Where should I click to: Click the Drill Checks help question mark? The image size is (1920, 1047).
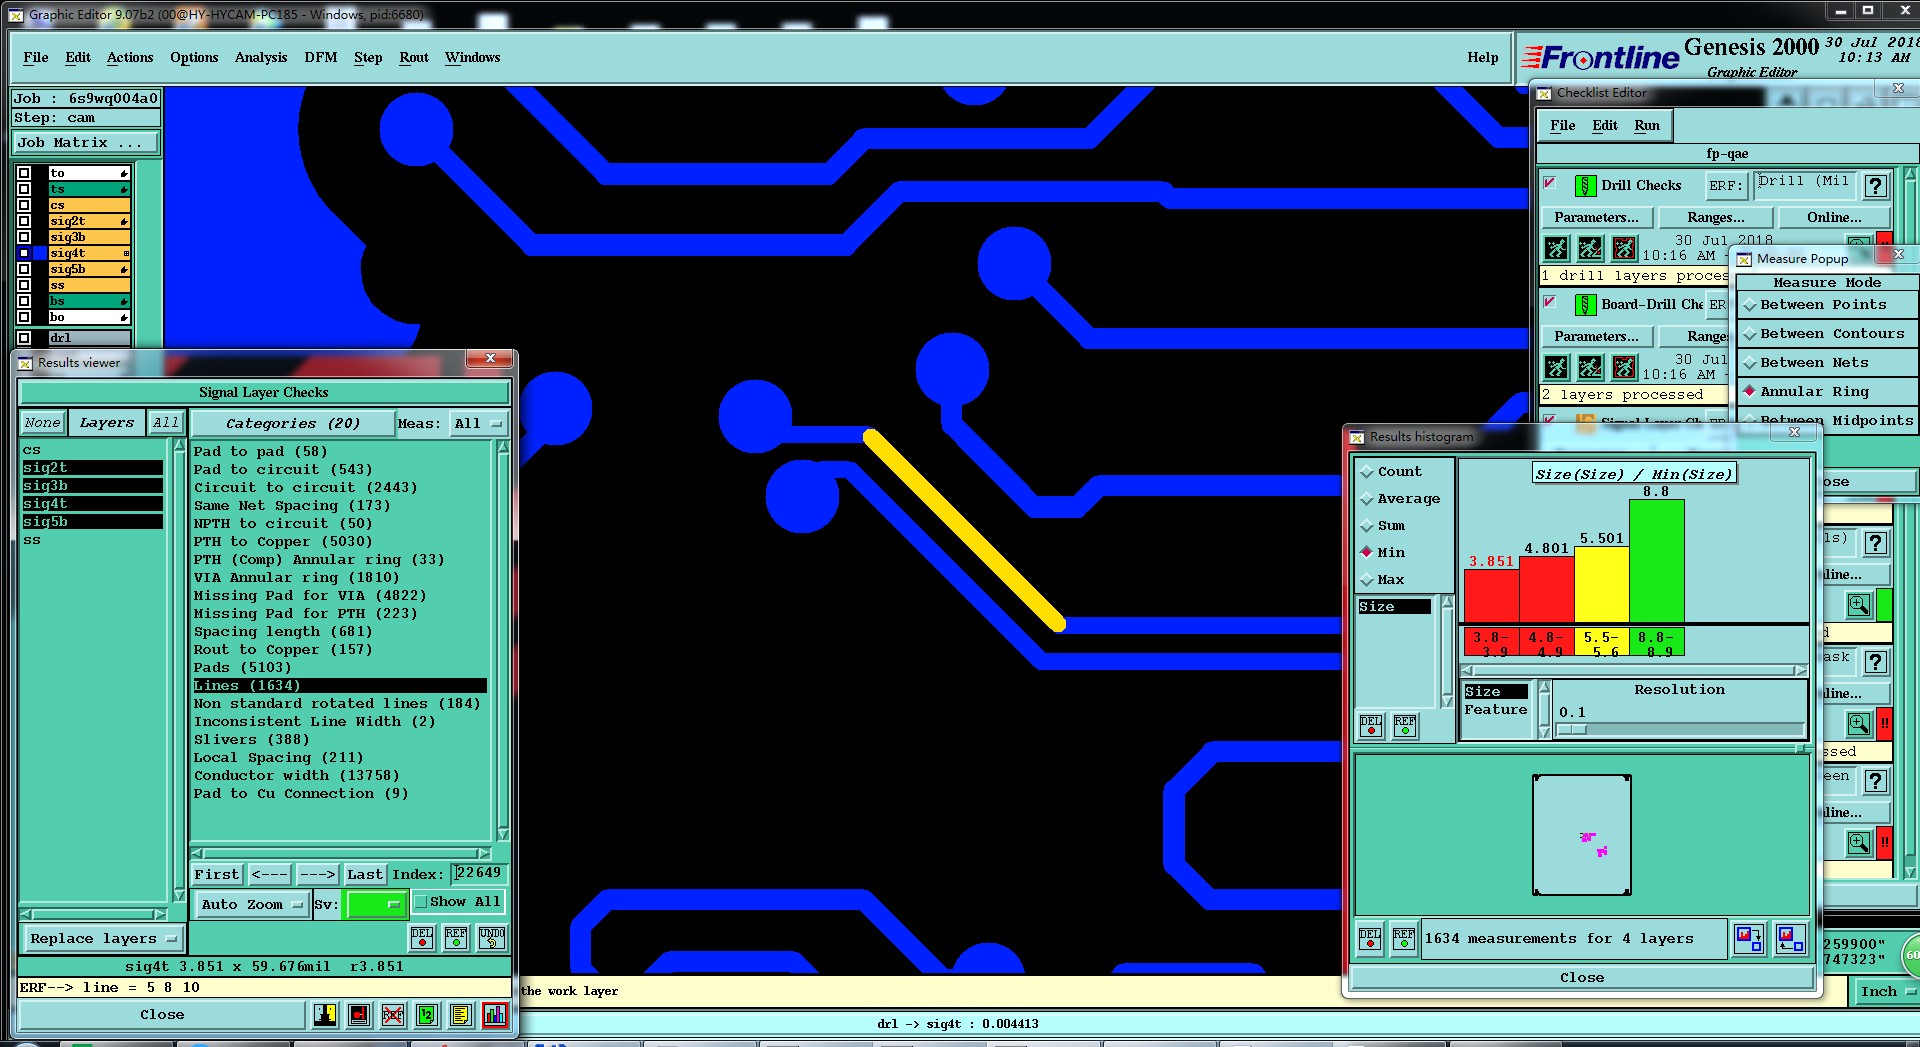click(x=1876, y=186)
